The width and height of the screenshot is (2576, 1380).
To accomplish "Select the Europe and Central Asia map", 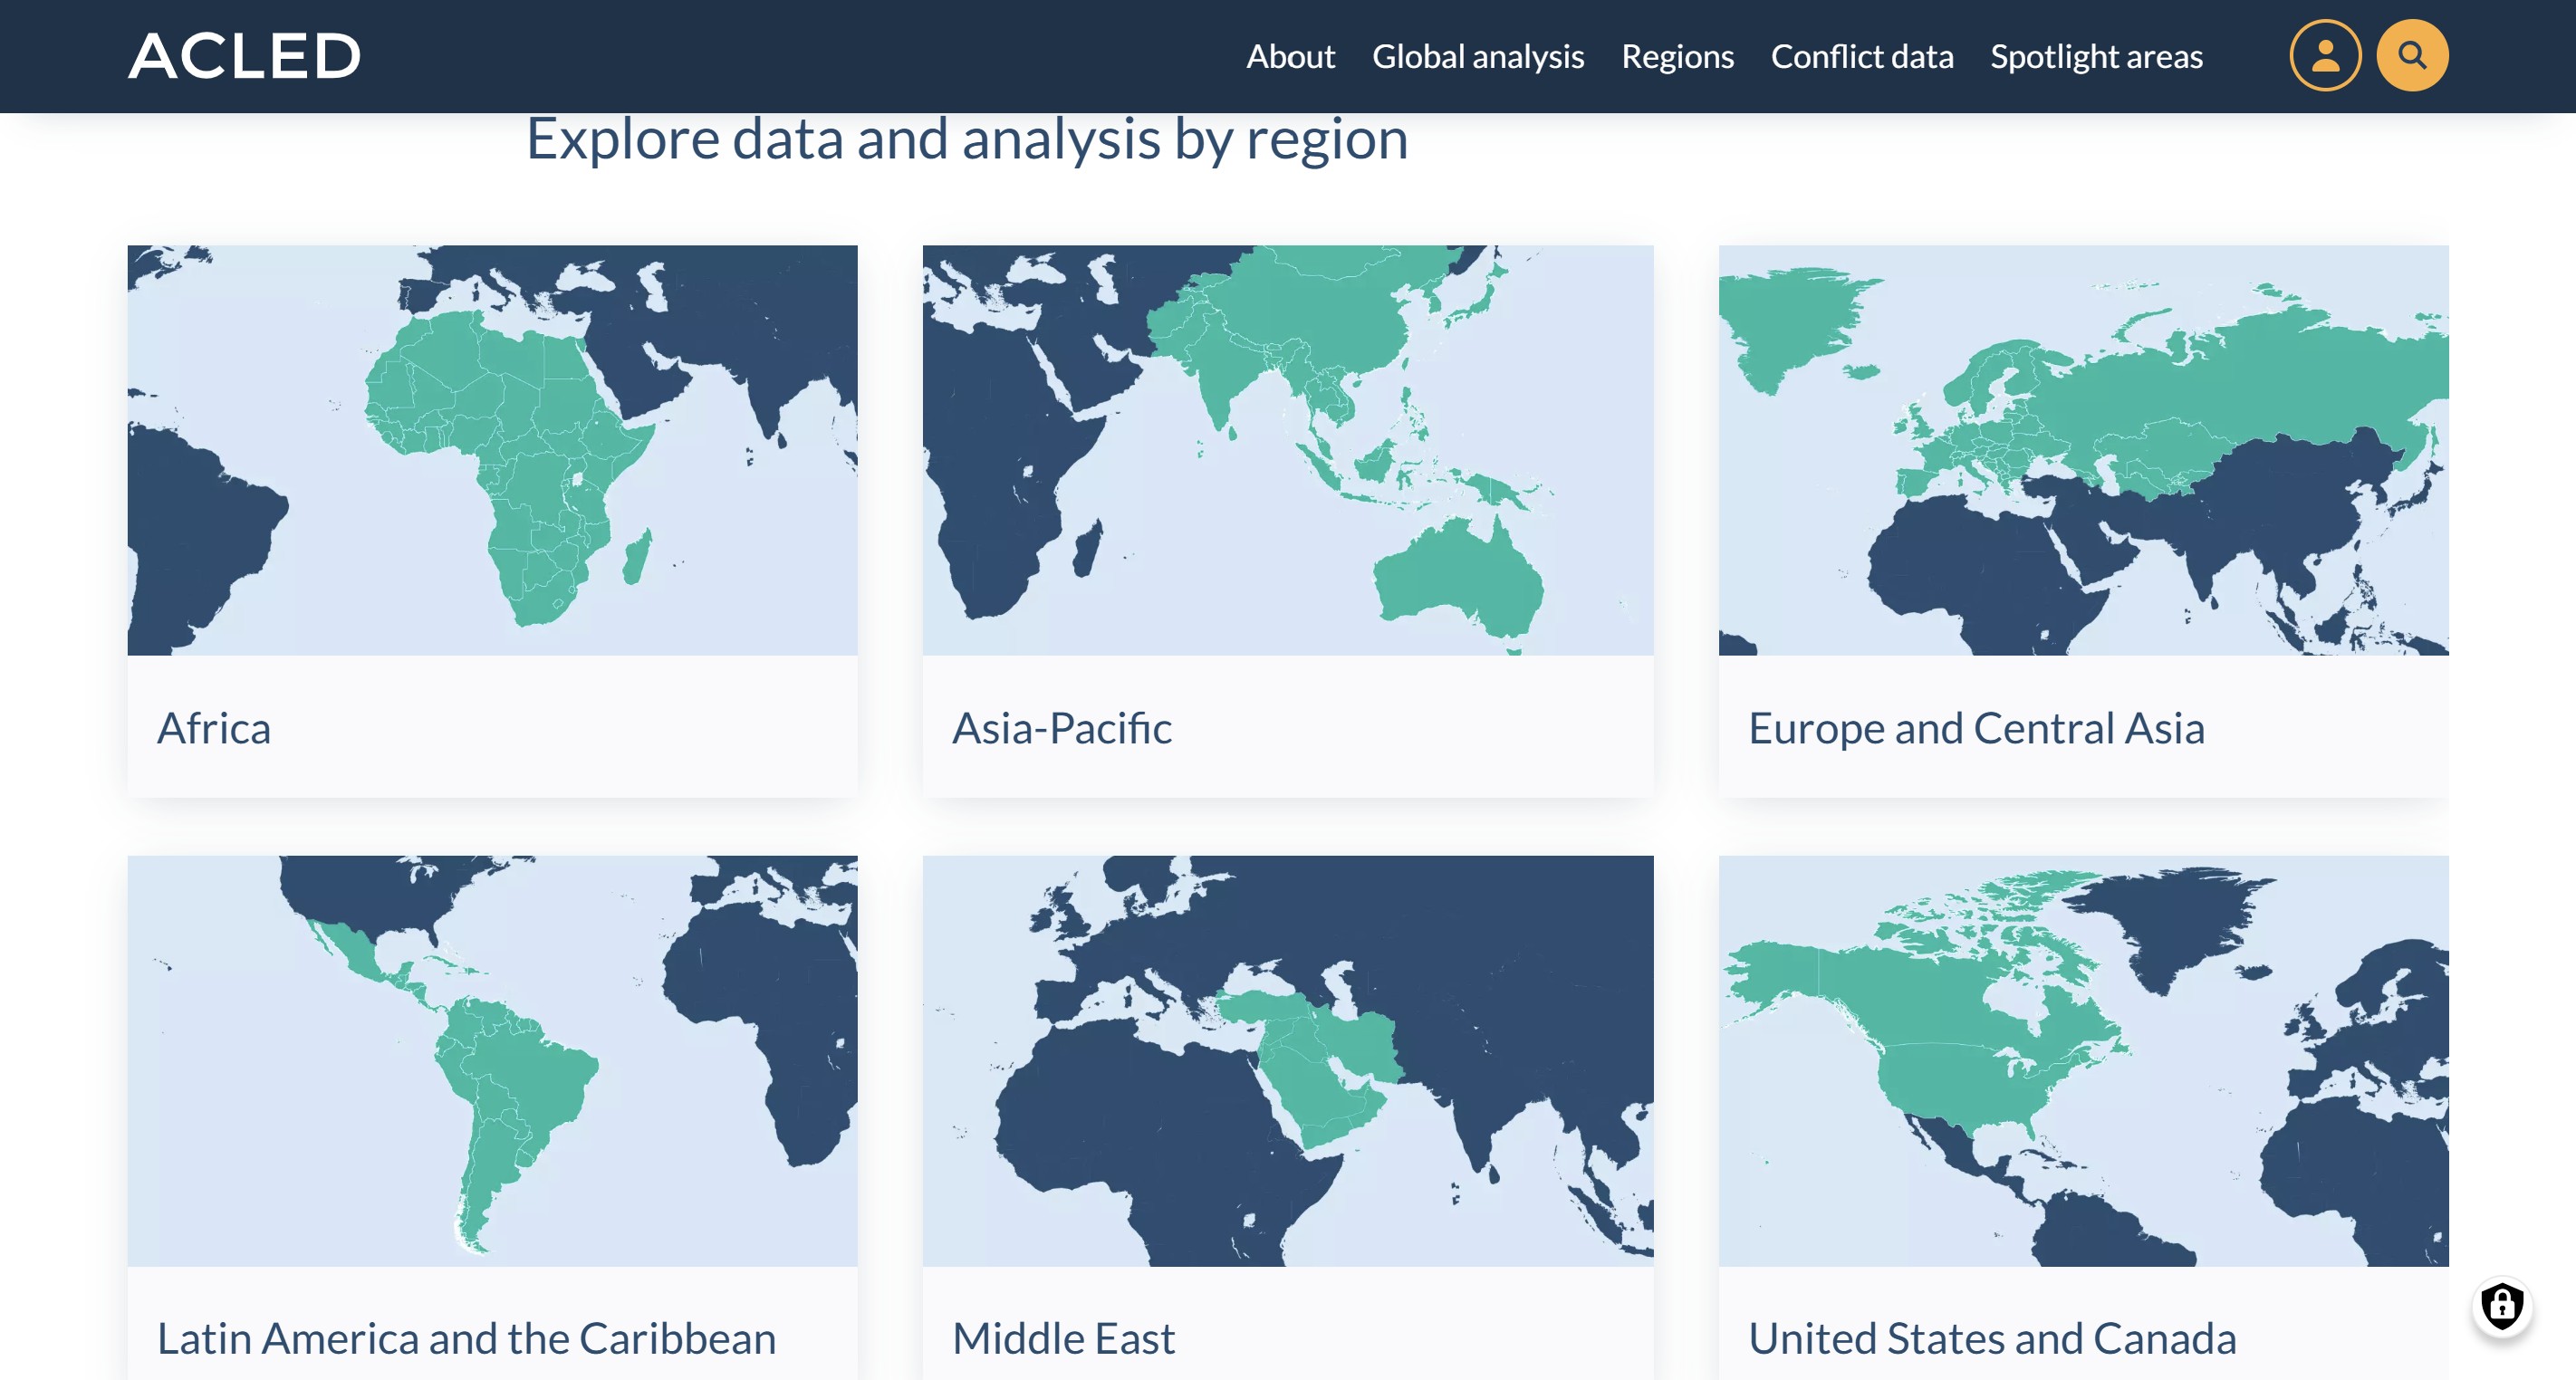I will coord(2083,450).
